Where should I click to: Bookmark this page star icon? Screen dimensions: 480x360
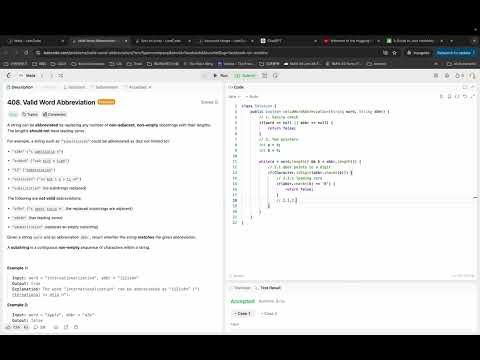tap(395, 53)
